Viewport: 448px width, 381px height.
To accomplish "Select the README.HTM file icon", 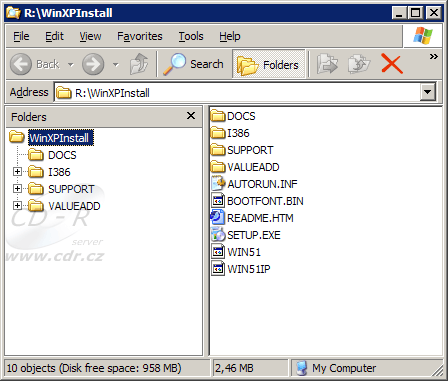I will tap(218, 218).
